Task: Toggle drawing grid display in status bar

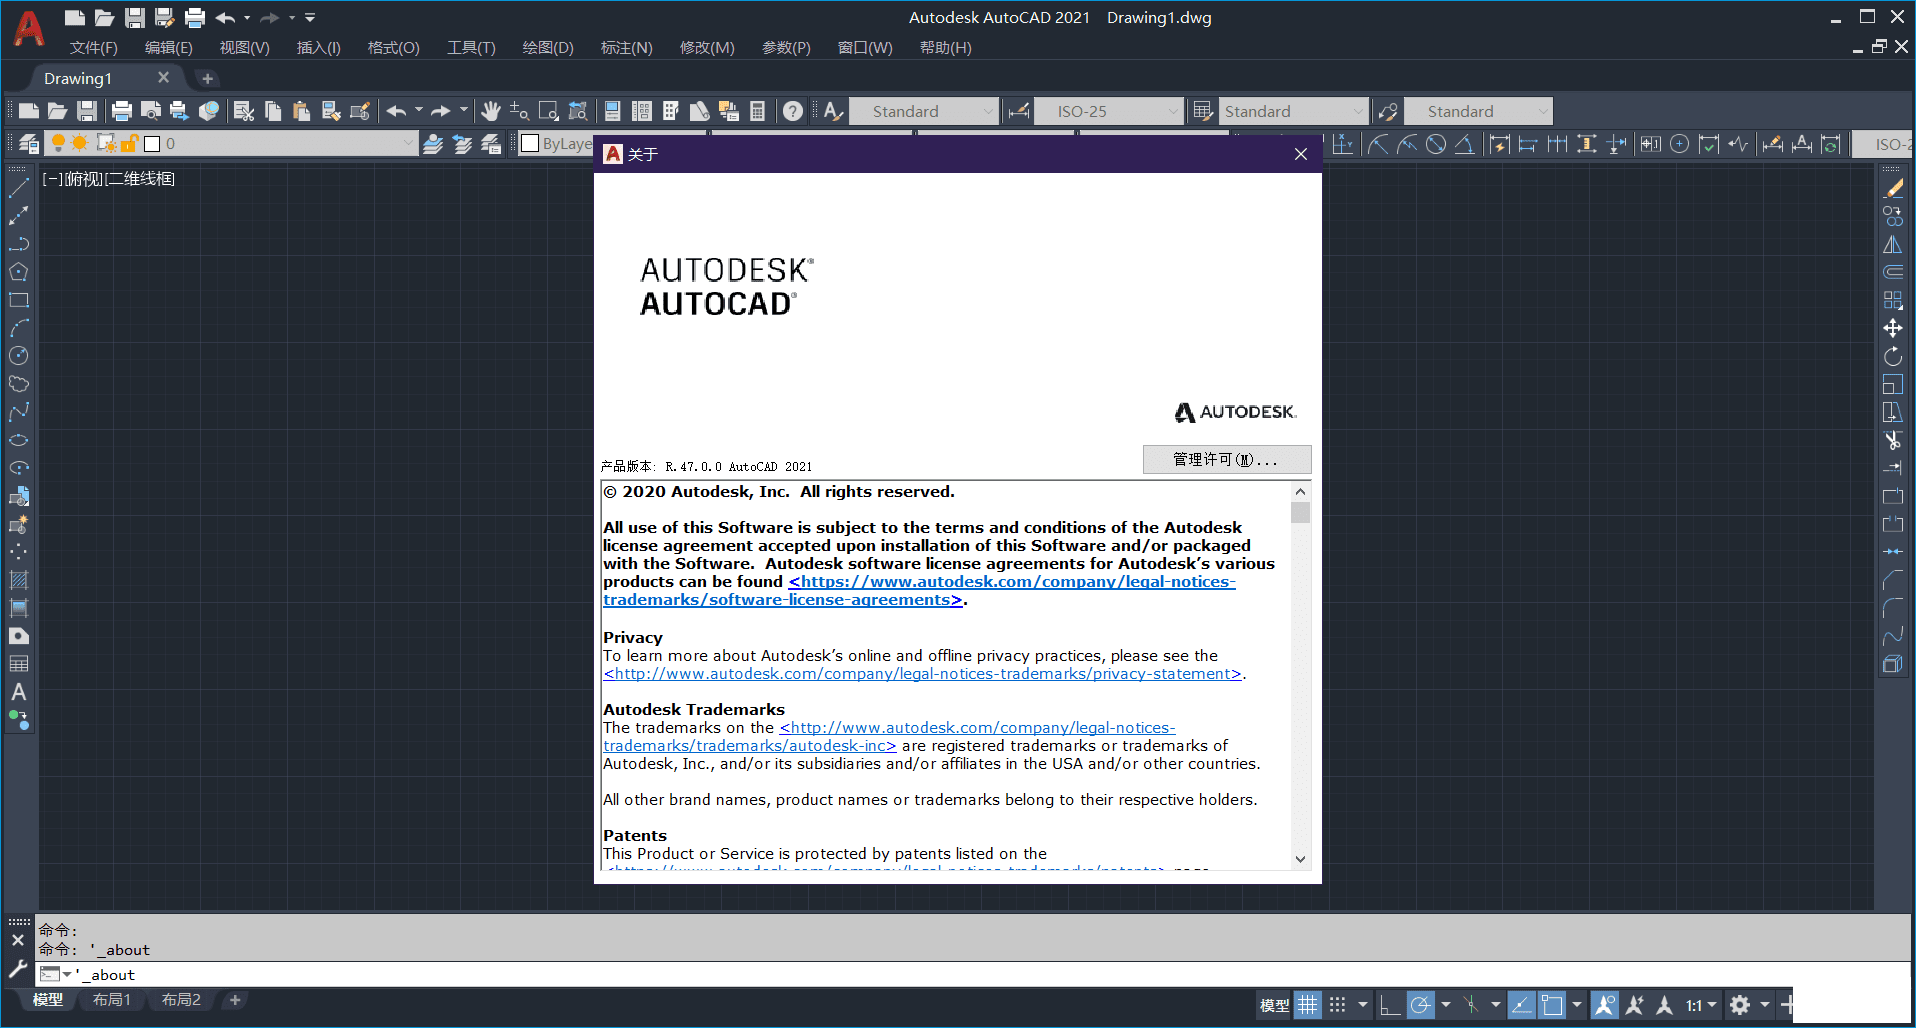Action: pos(1308,1005)
